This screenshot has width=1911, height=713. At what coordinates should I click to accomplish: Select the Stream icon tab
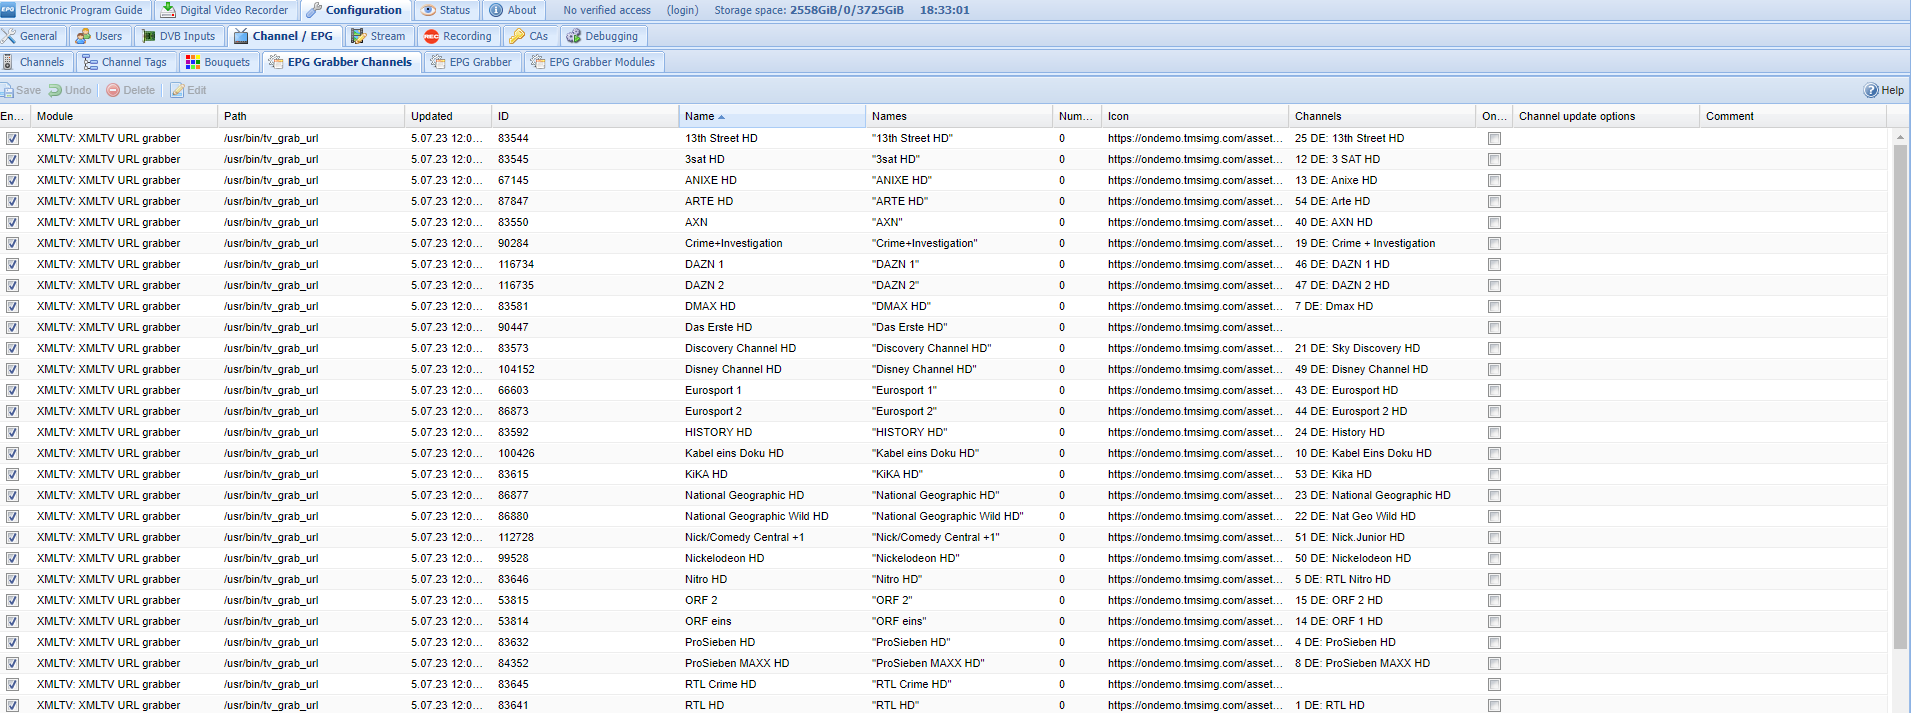(378, 36)
